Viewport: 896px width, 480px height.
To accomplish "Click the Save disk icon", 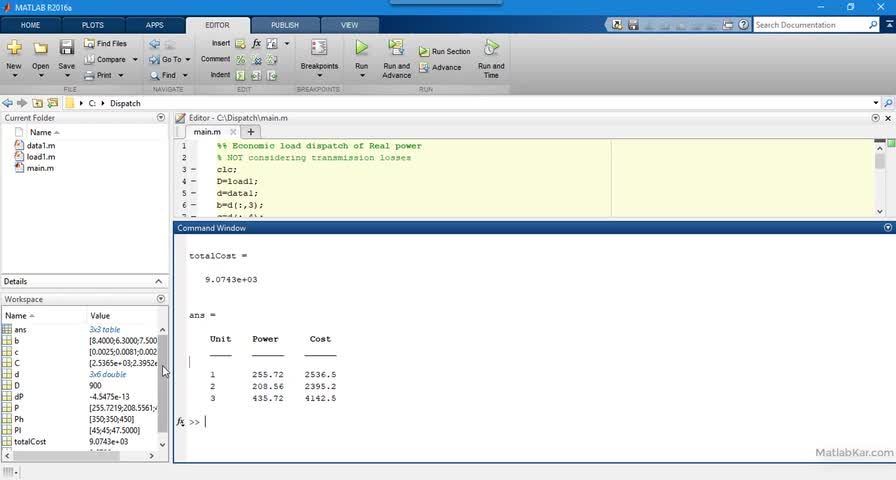I will coord(67,48).
